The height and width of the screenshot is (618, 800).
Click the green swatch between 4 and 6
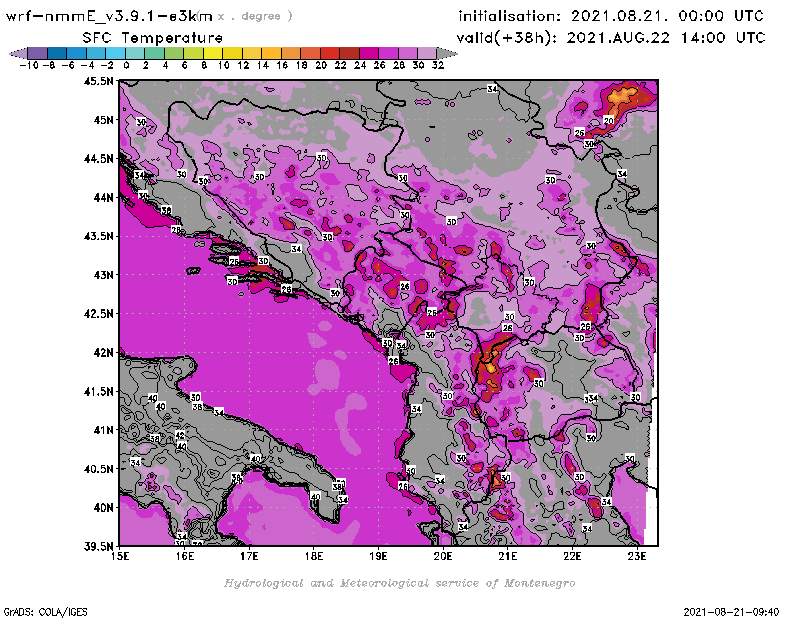tap(175, 53)
